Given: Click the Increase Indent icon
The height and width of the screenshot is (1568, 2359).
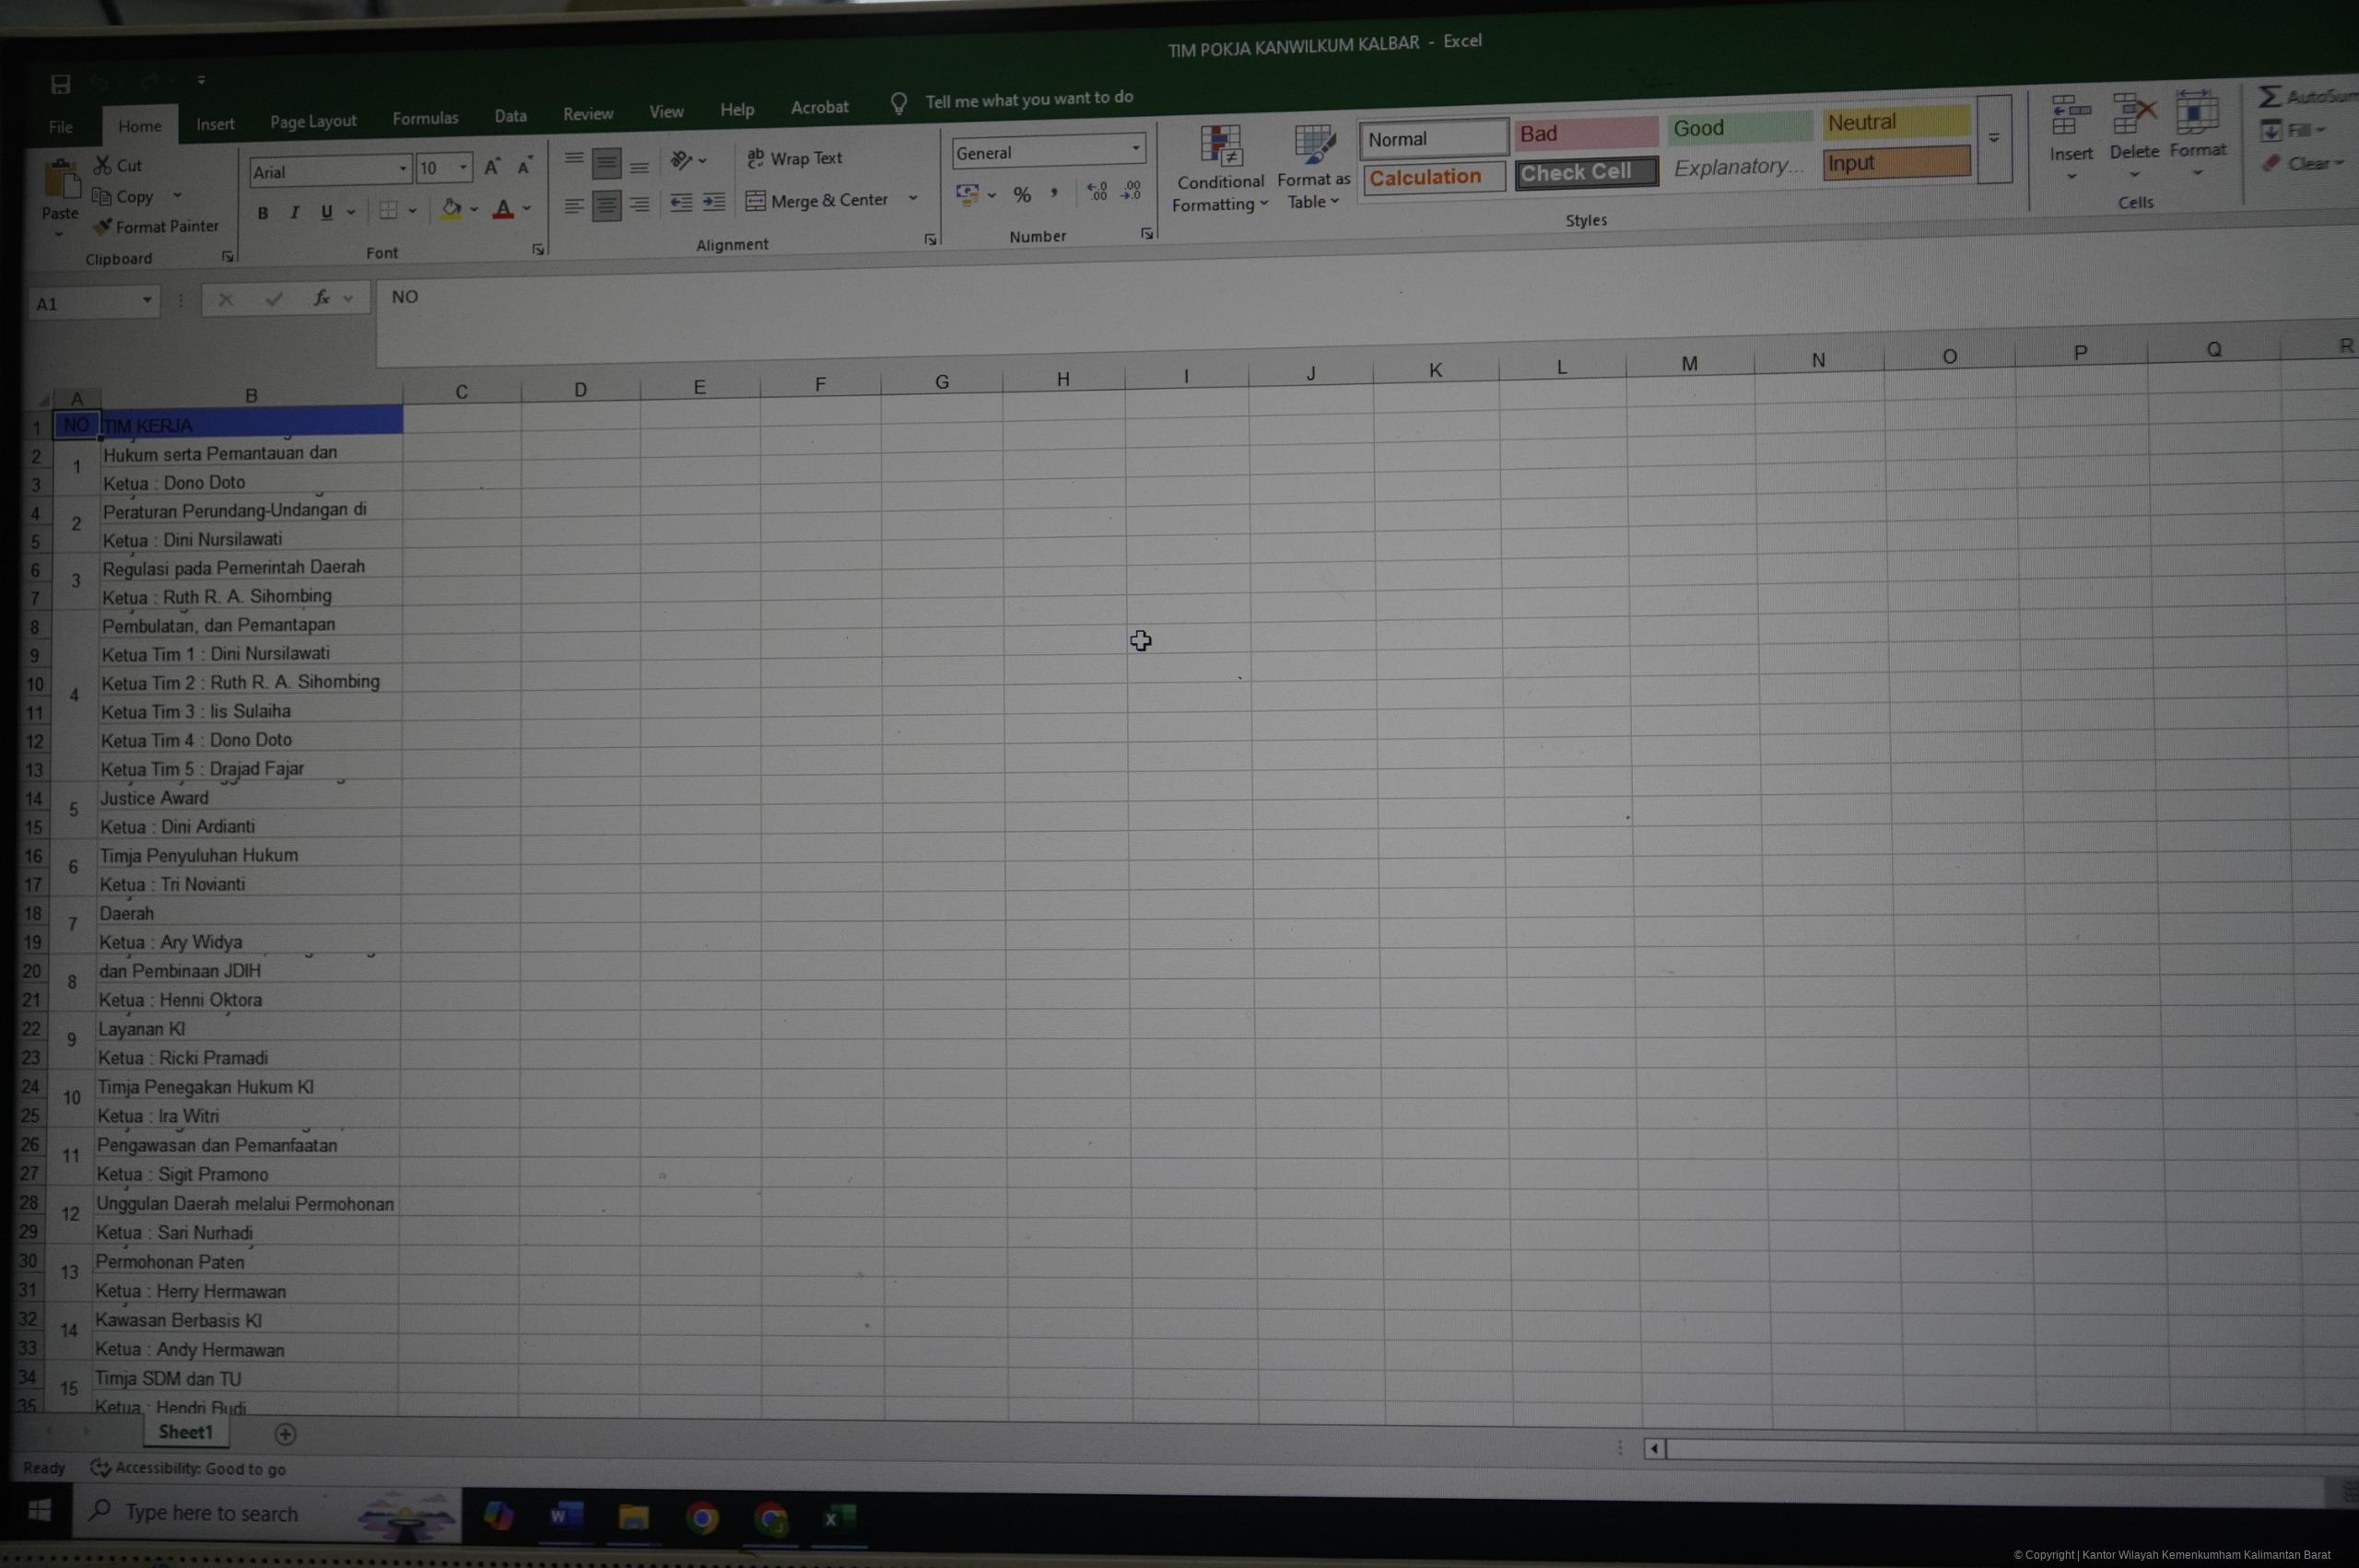Looking at the screenshot, I should coord(713,203).
